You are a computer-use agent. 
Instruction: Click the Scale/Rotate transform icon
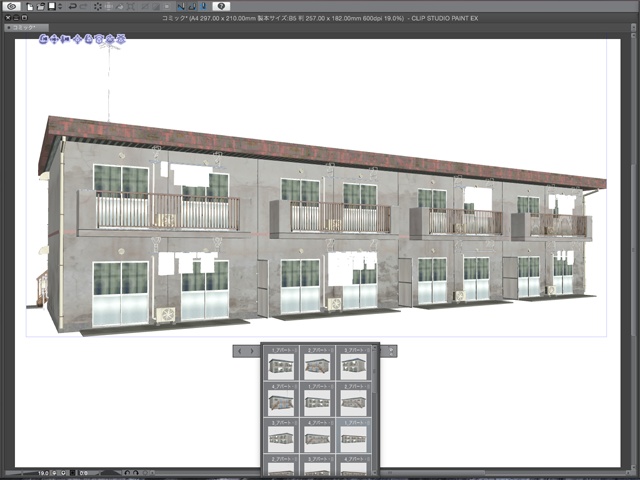pos(131,6)
